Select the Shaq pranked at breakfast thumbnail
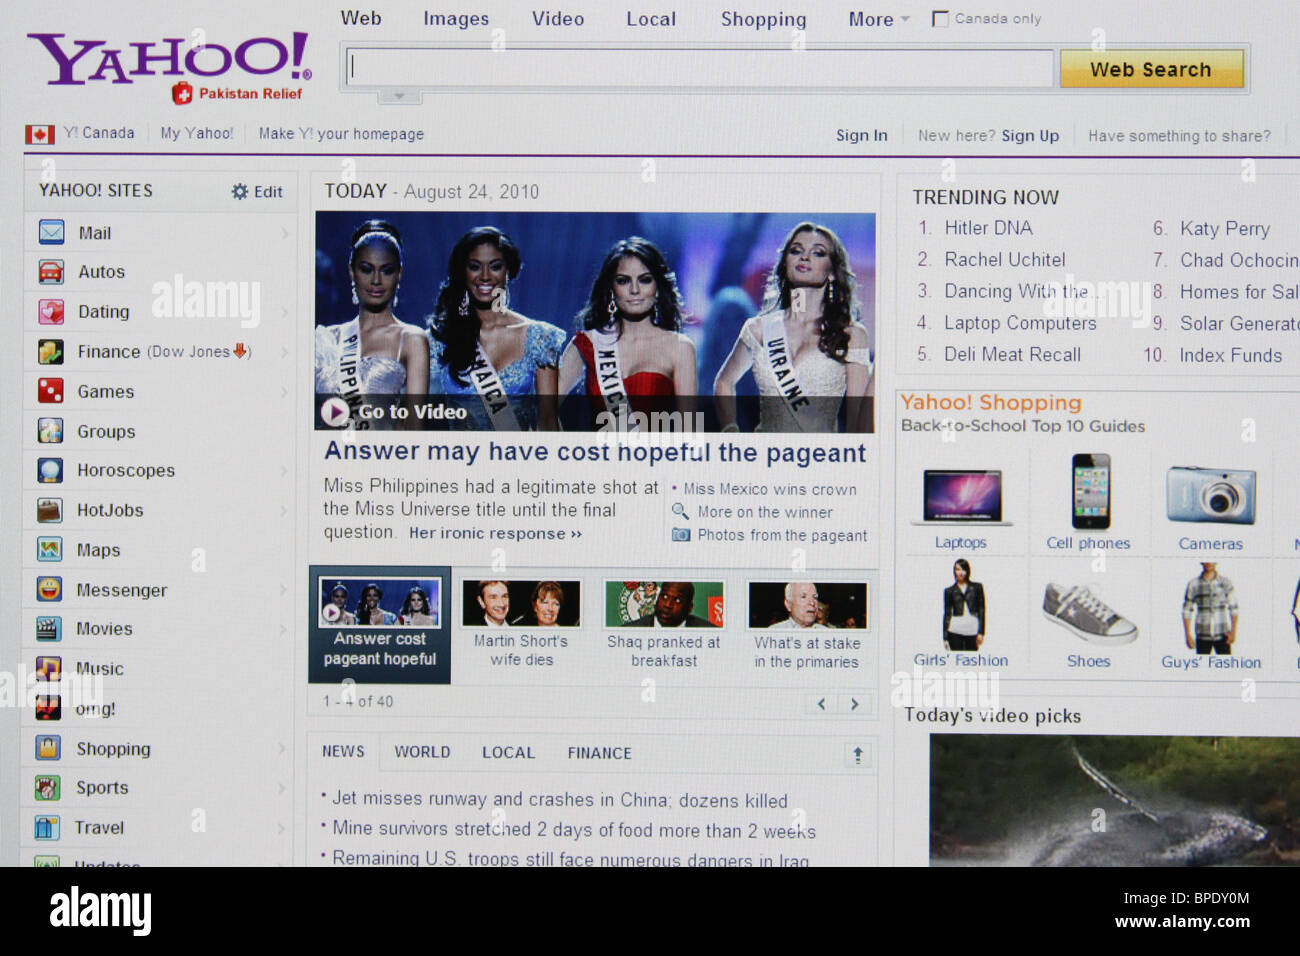 tap(664, 604)
